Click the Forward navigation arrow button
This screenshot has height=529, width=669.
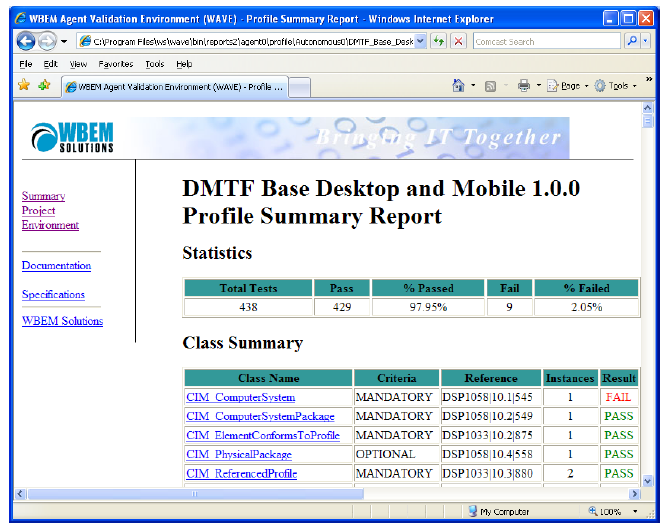[x=47, y=41]
